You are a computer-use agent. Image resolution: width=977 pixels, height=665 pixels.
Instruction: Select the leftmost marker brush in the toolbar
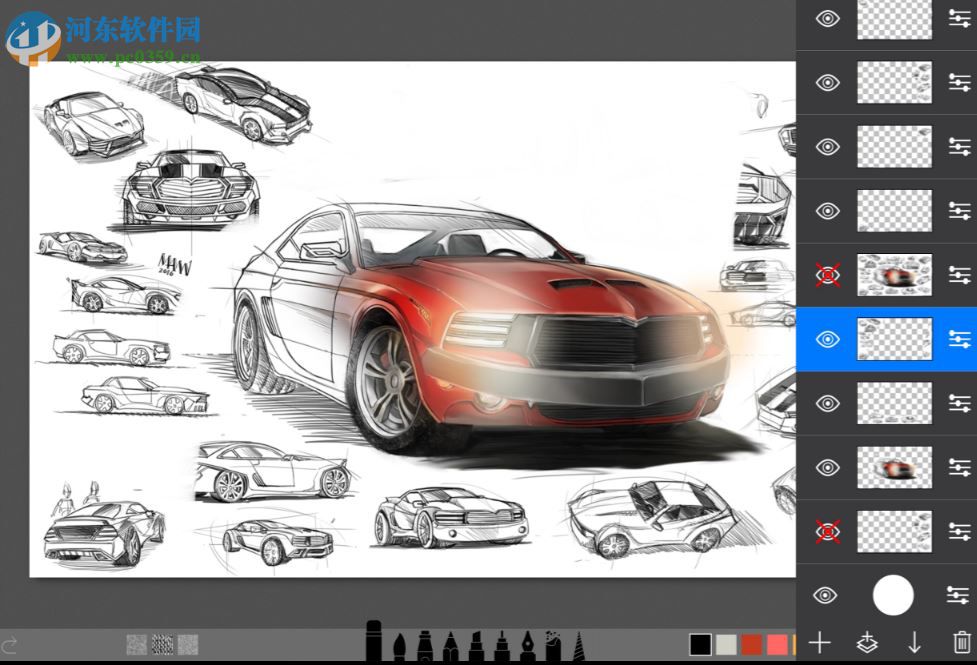375,640
